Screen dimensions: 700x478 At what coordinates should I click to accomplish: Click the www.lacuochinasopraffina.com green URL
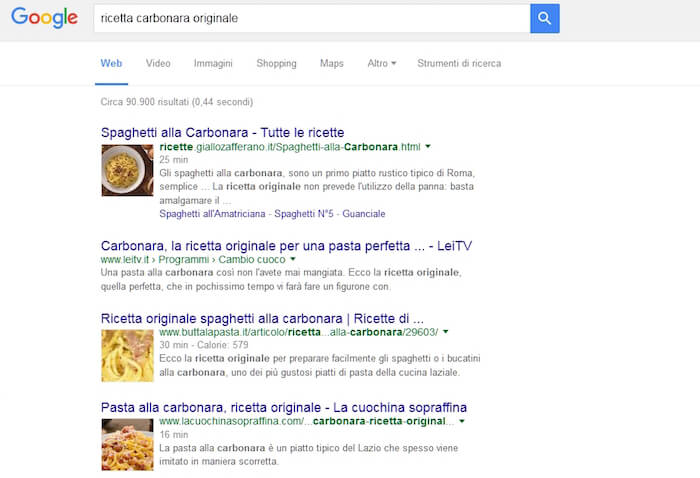tap(307, 421)
